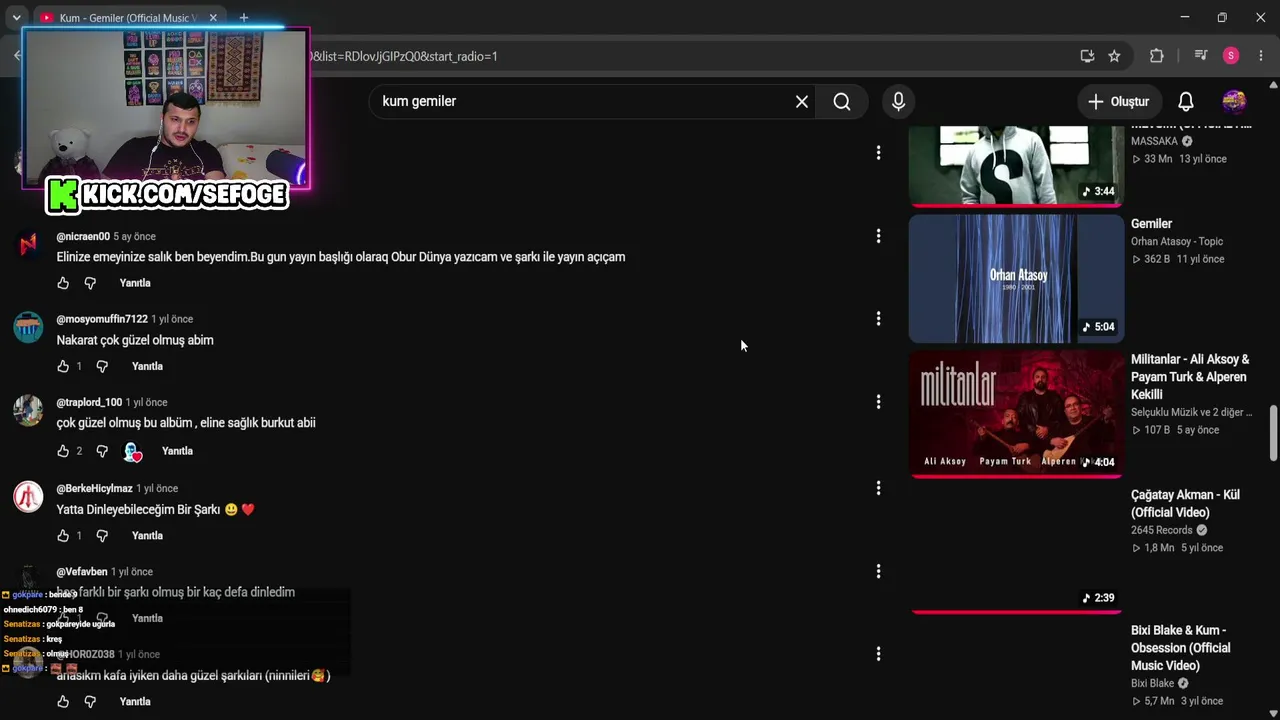The image size is (1280, 720).
Task: Dislike the "Nakarat çok güzel olmuş abim" comment
Action: tap(102, 366)
